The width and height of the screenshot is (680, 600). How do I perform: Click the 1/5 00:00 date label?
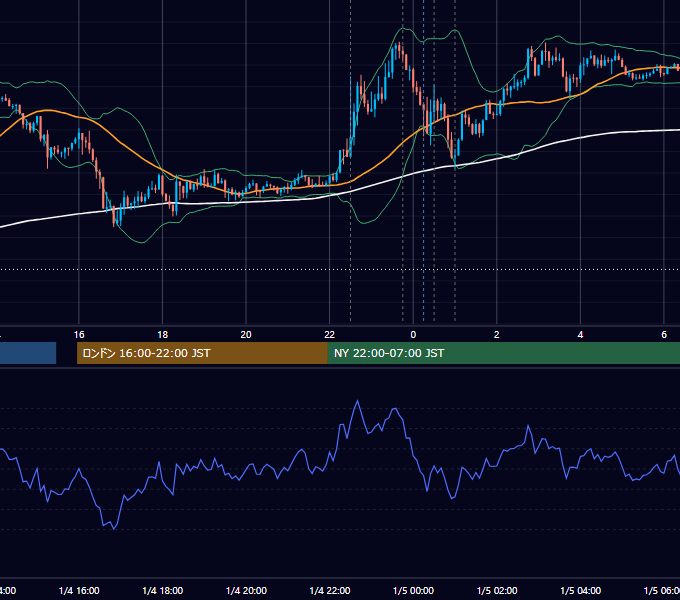coord(413,591)
